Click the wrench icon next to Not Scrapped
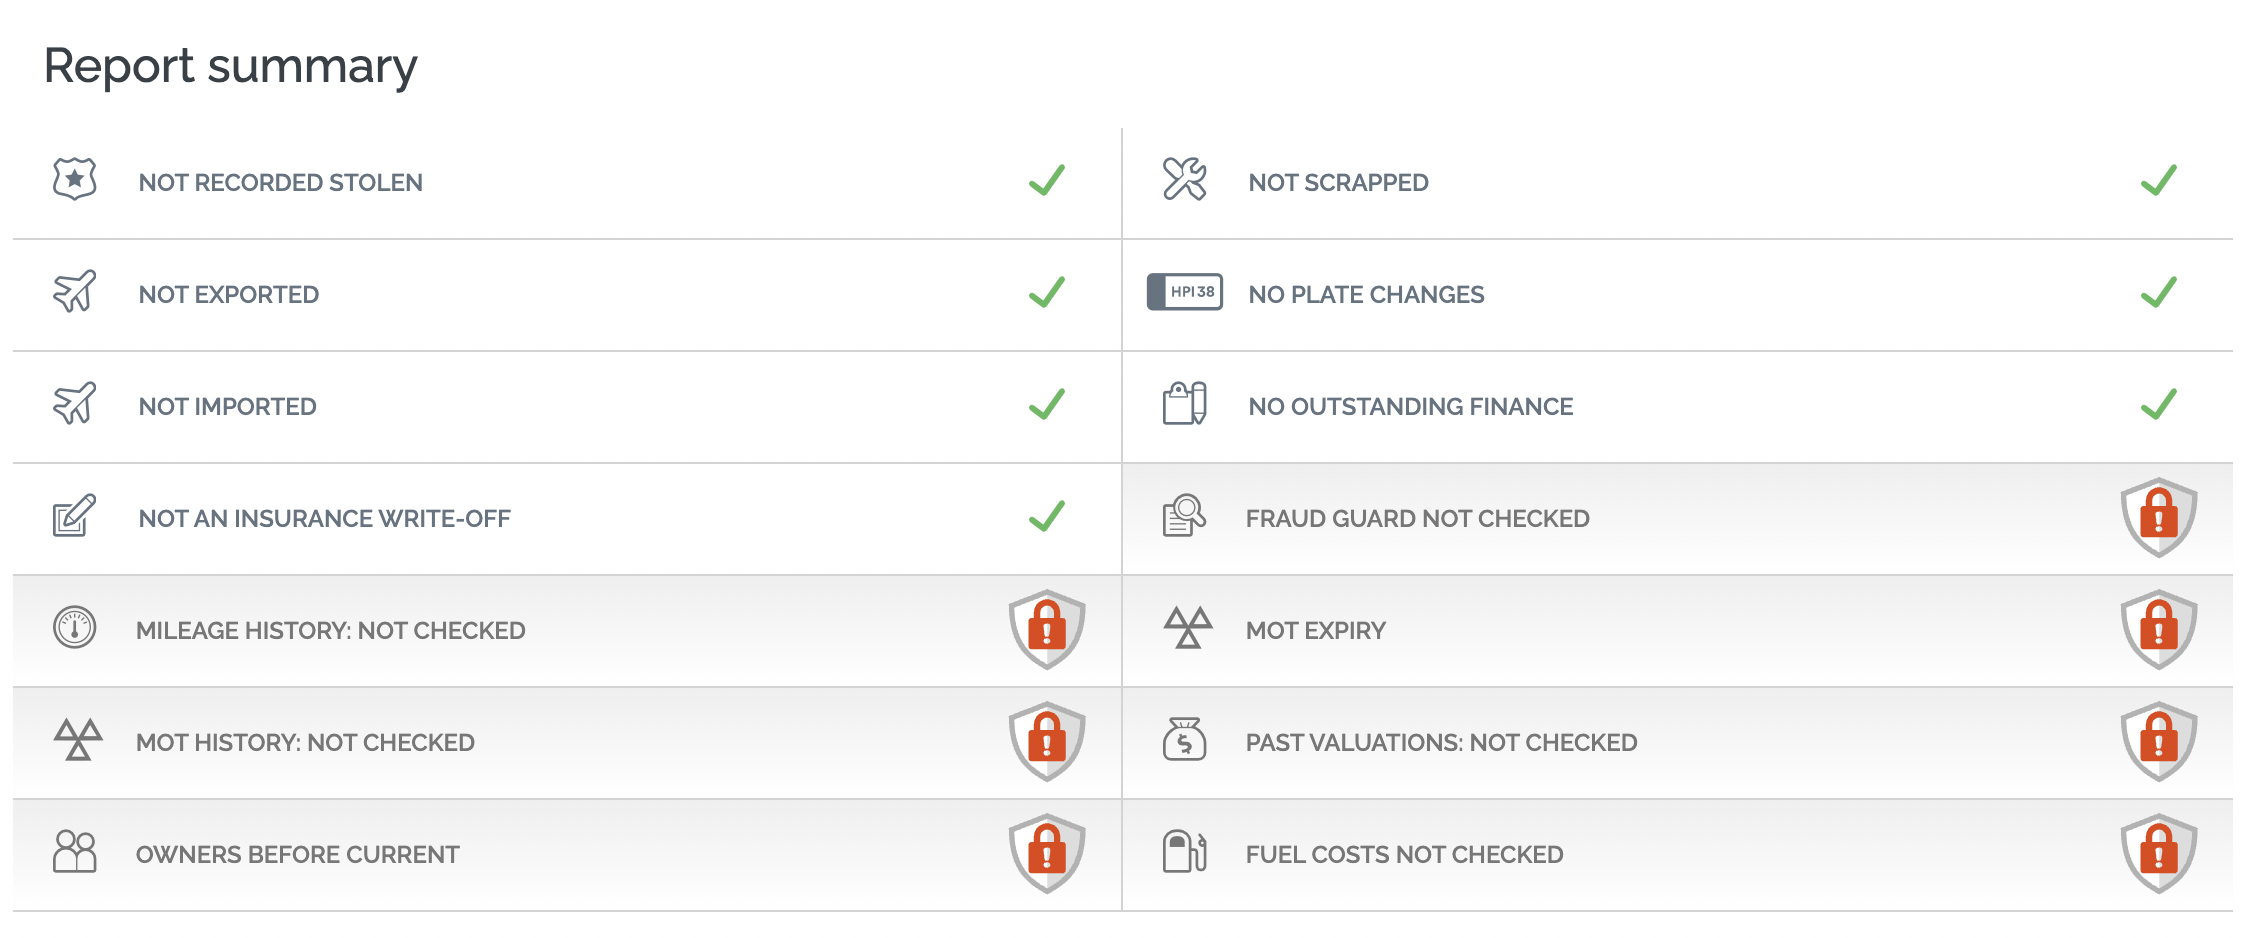 [1184, 179]
